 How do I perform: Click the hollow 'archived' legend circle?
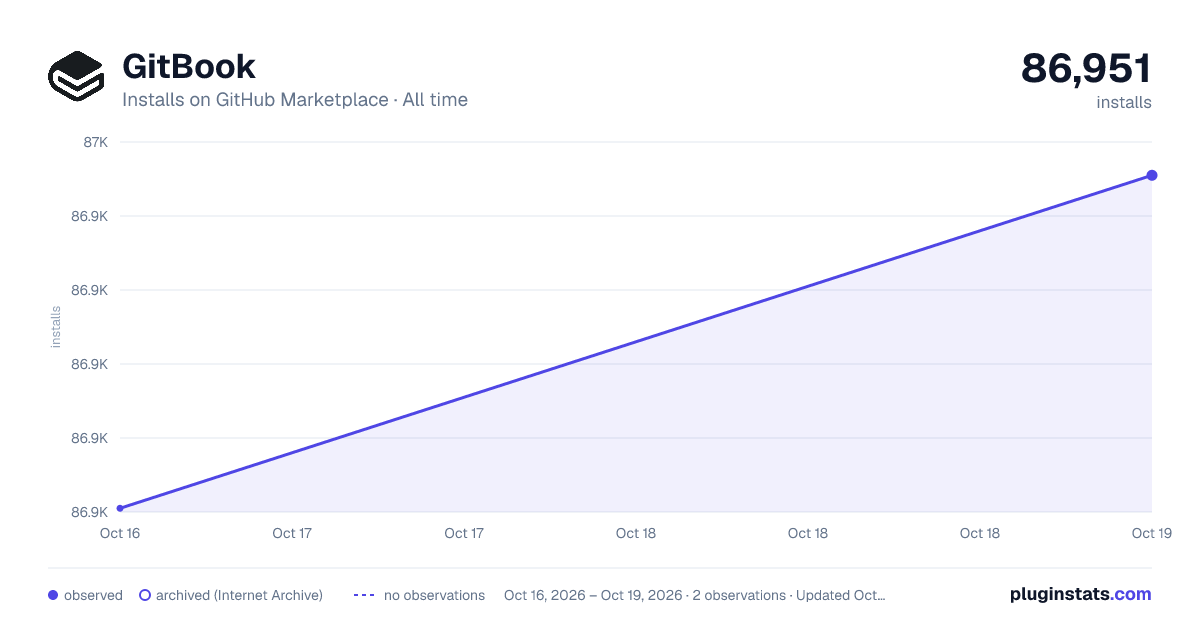click(145, 595)
